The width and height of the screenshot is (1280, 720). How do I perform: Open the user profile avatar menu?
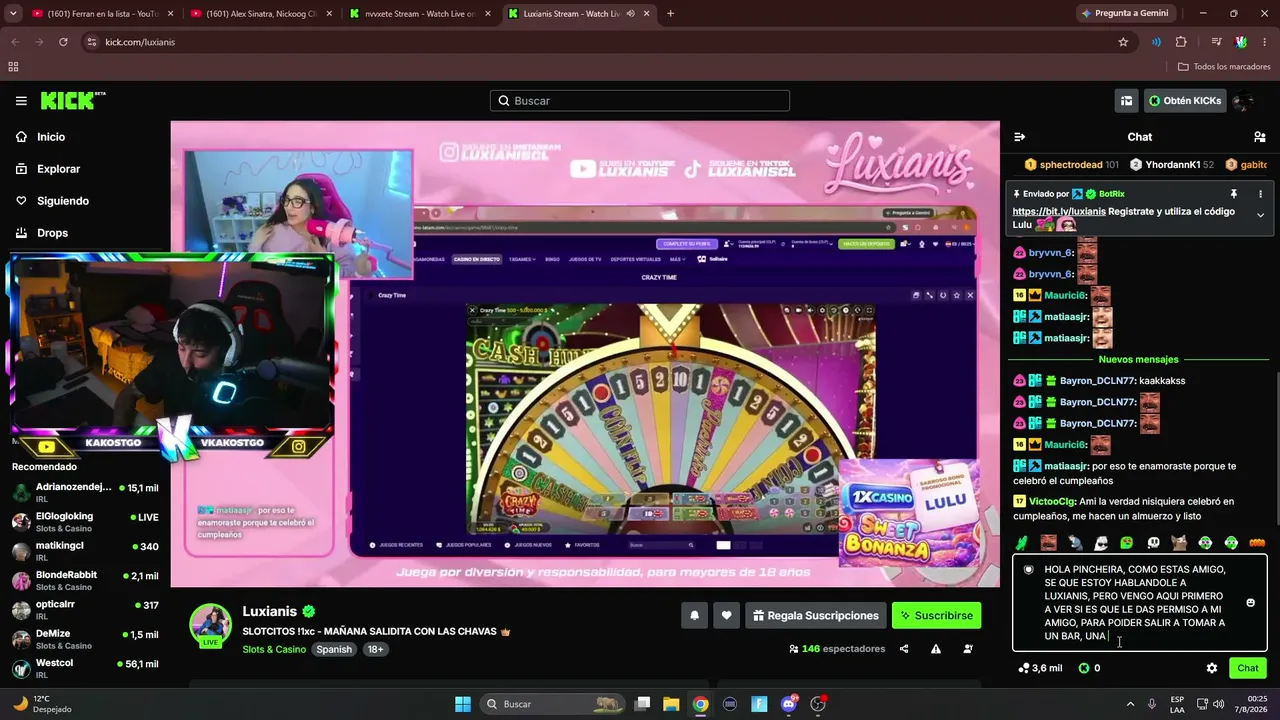1244,101
